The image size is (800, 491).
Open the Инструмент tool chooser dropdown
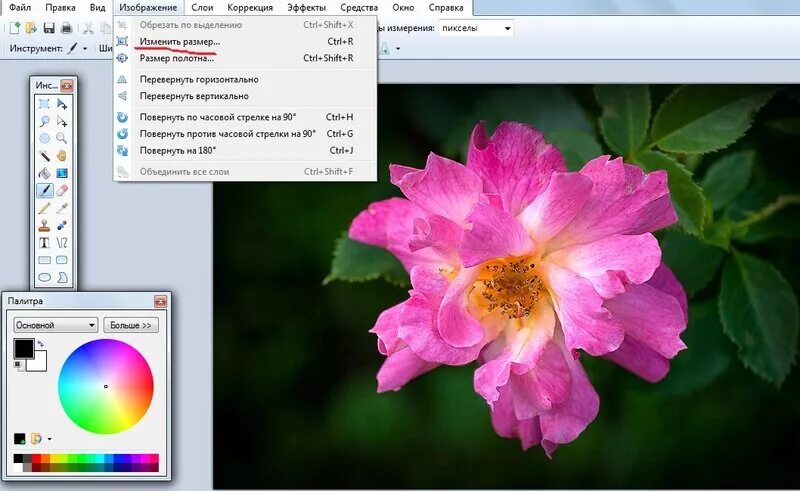[x=85, y=48]
